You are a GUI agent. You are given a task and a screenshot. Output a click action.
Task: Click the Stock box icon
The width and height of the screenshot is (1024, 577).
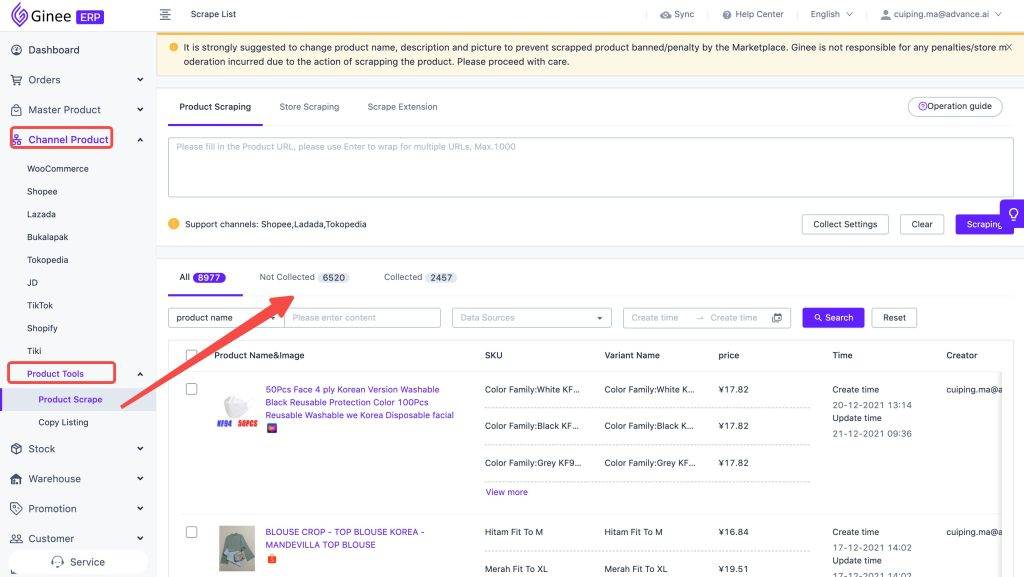click(x=16, y=449)
